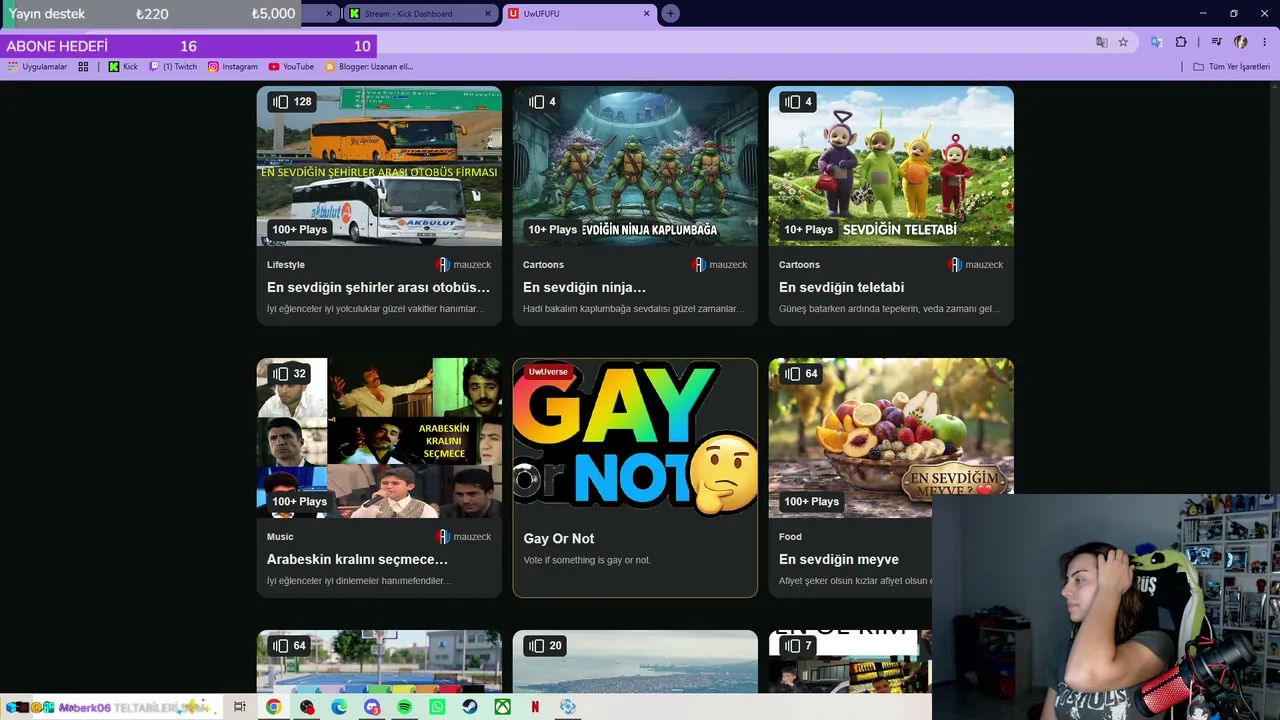The width and height of the screenshot is (1280, 720).
Task: Click the blue extension icon beside the star
Action: [x=1156, y=42]
